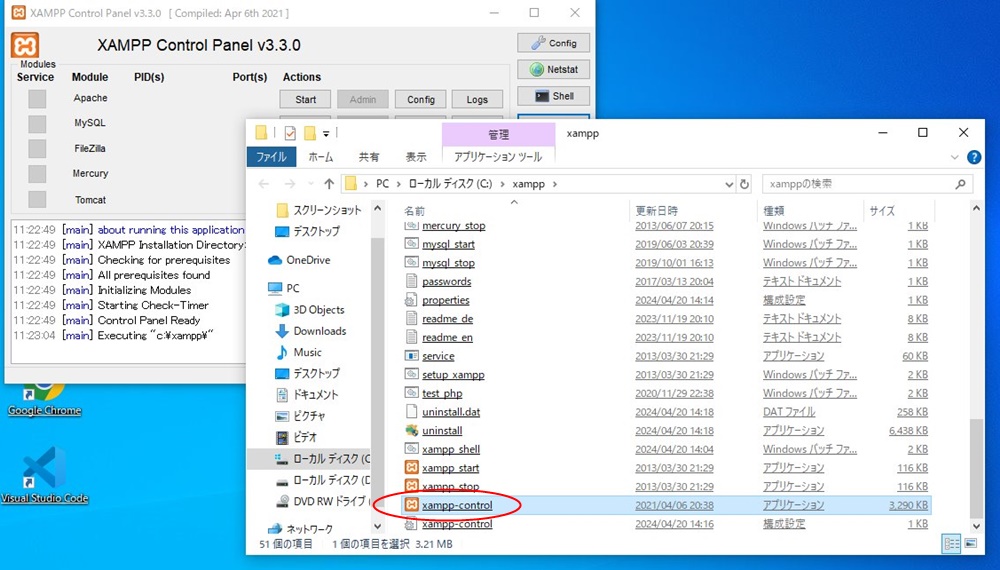Click the quick access properties checkmark icon
This screenshot has height=570, width=1000.
(290, 133)
